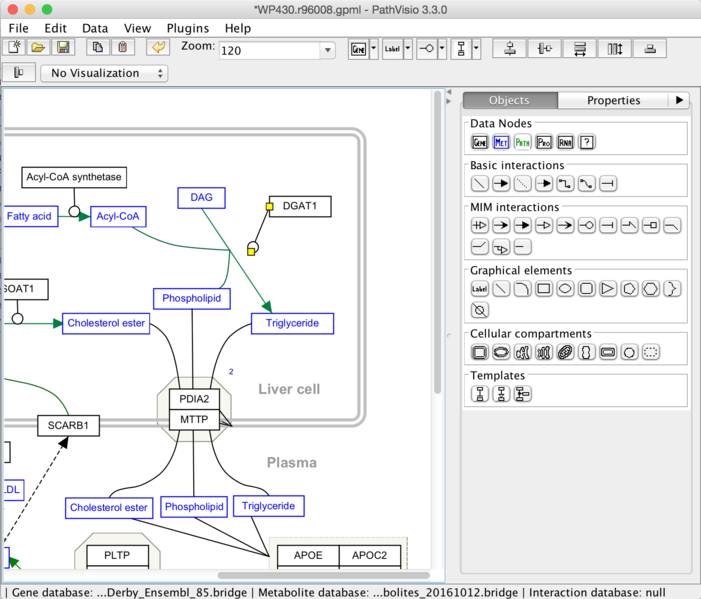
Task: Insert the third branched template in Templates
Action: [x=522, y=394]
